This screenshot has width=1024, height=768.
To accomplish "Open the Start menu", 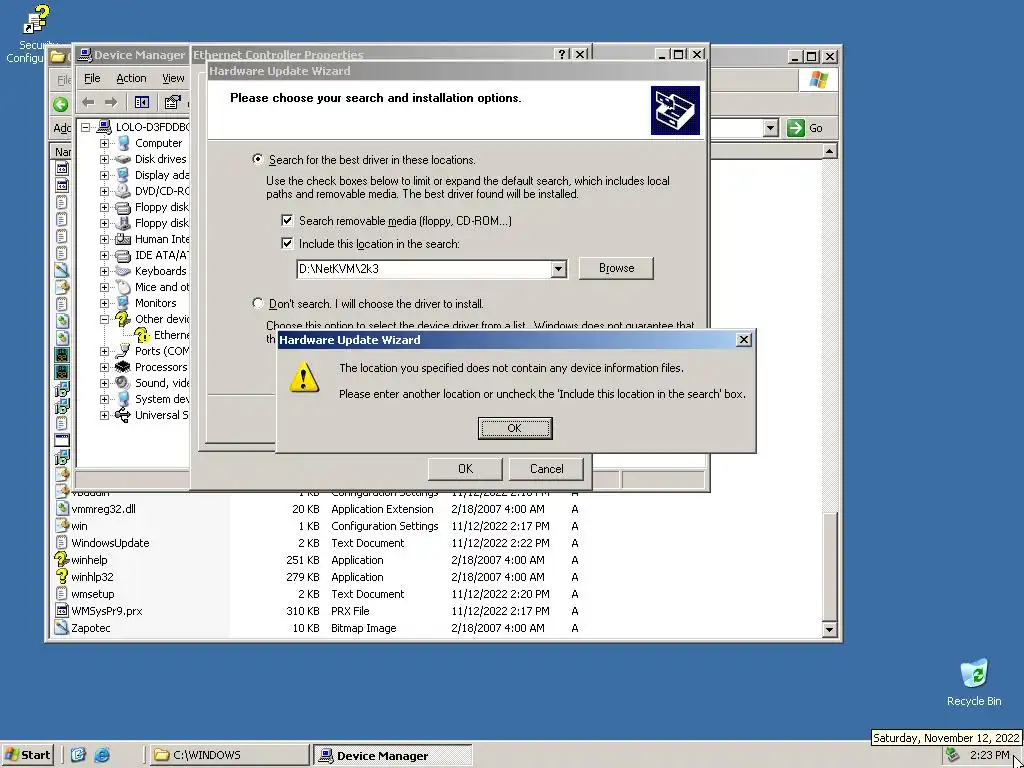I will [x=27, y=755].
